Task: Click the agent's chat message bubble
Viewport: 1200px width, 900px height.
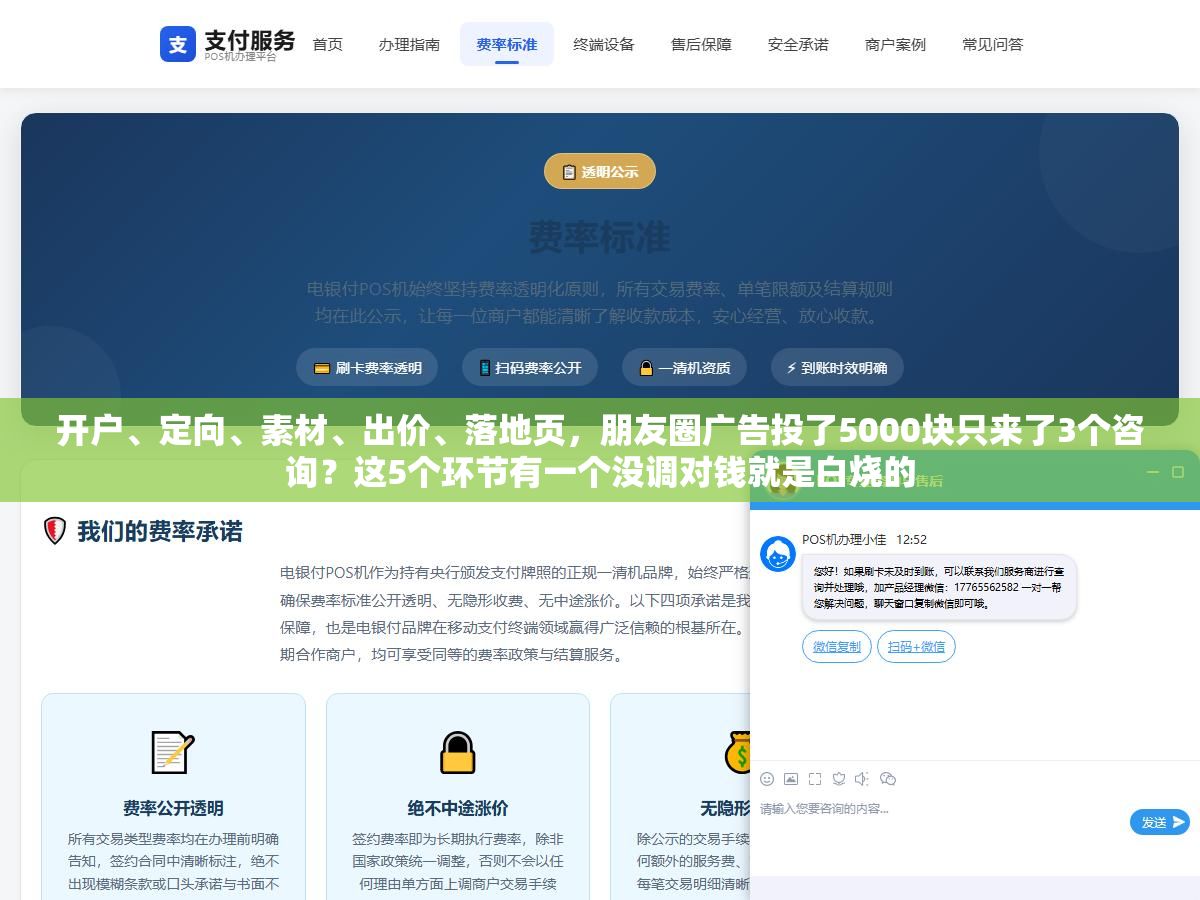Action: [x=939, y=588]
